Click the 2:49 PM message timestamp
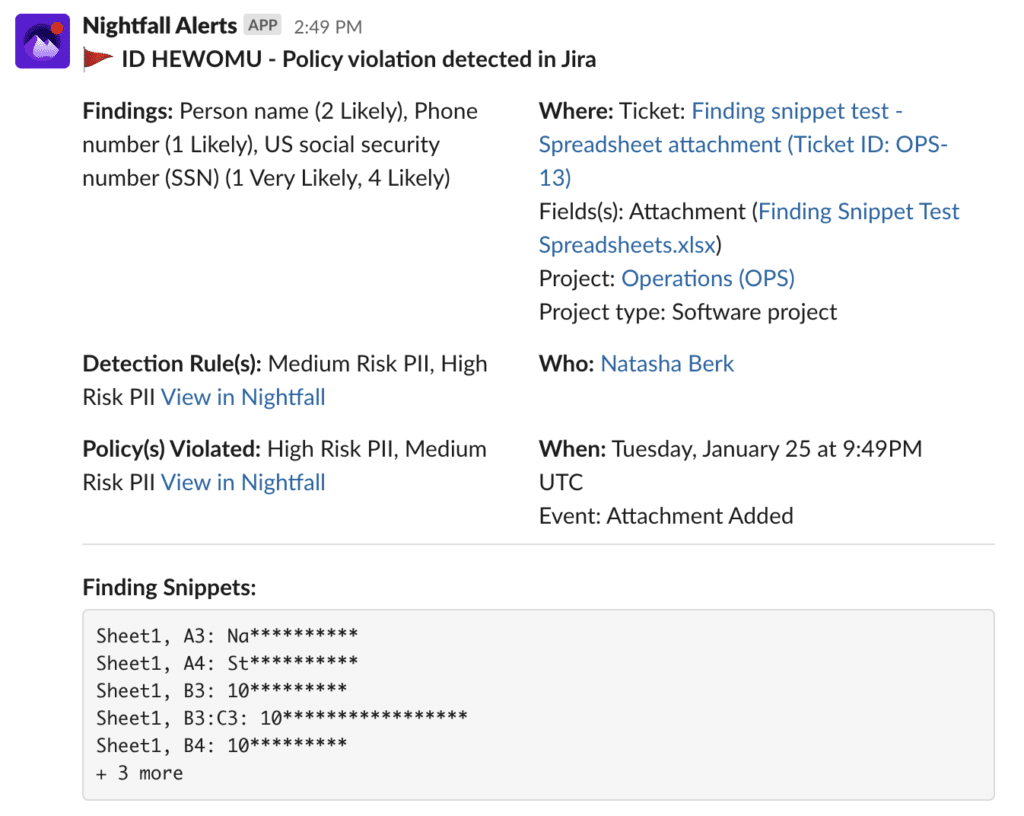 tap(328, 27)
